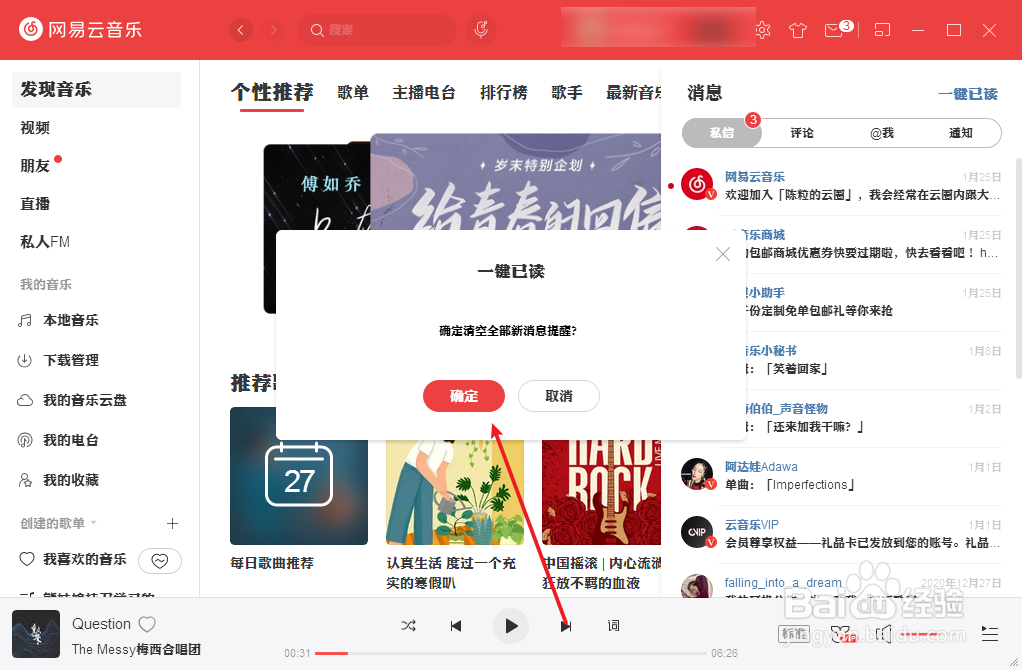Click the NetEase Cloud Music logo
Viewport: 1022px width, 670px height.
coord(81,29)
